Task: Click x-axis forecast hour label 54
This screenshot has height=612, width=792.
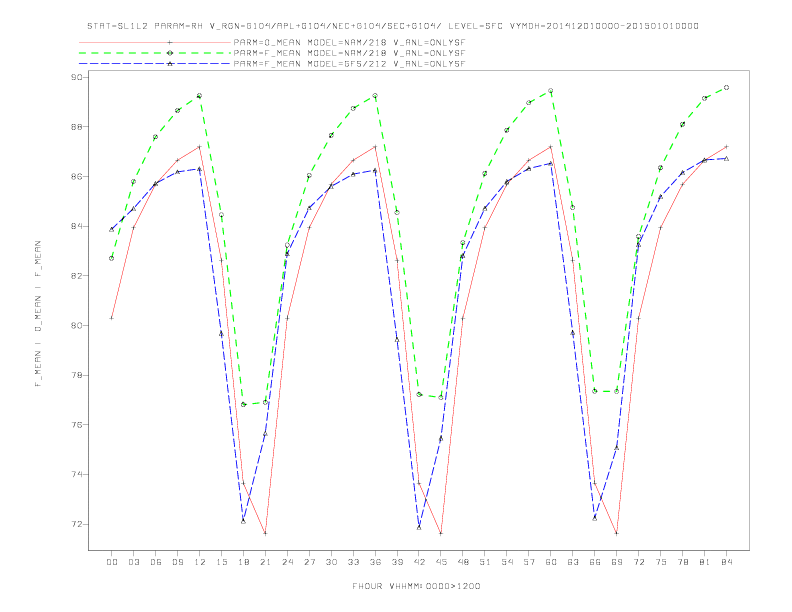Action: coord(507,562)
